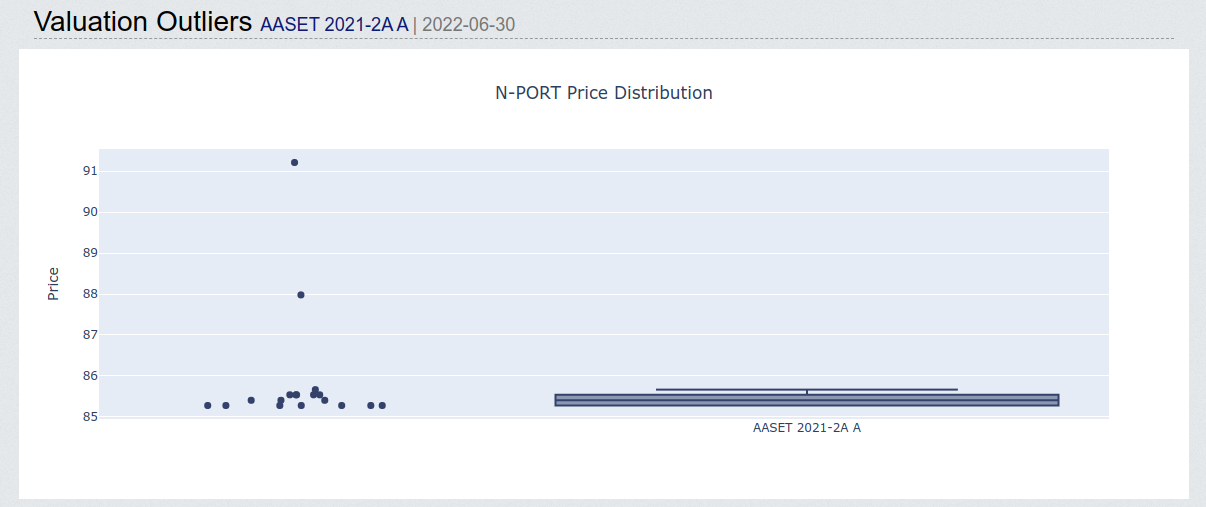The image size is (1206, 507).
Task: Click the Valuation Outliers page heading
Action: [x=143, y=22]
